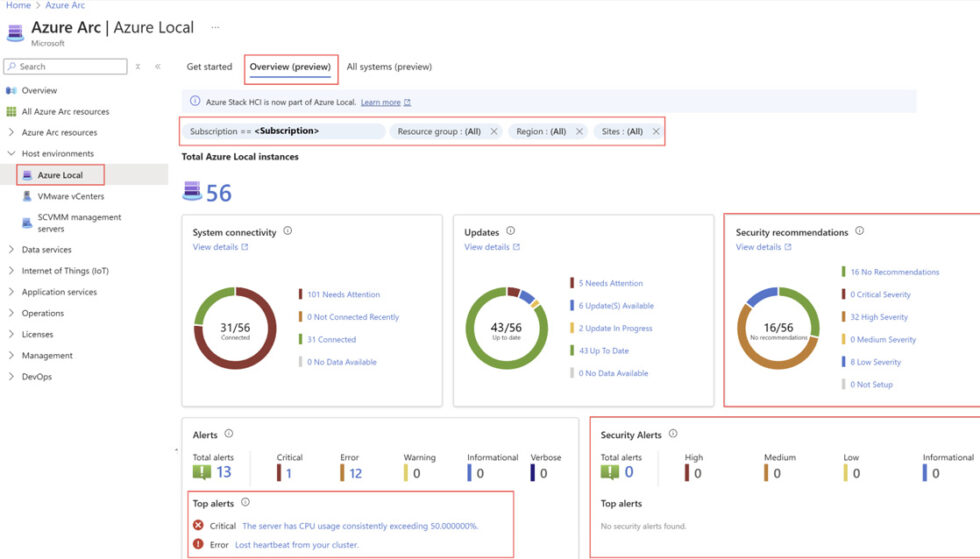Image resolution: width=980 pixels, height=559 pixels.
Task: Click 8 Low Severity
Action: tap(875, 362)
